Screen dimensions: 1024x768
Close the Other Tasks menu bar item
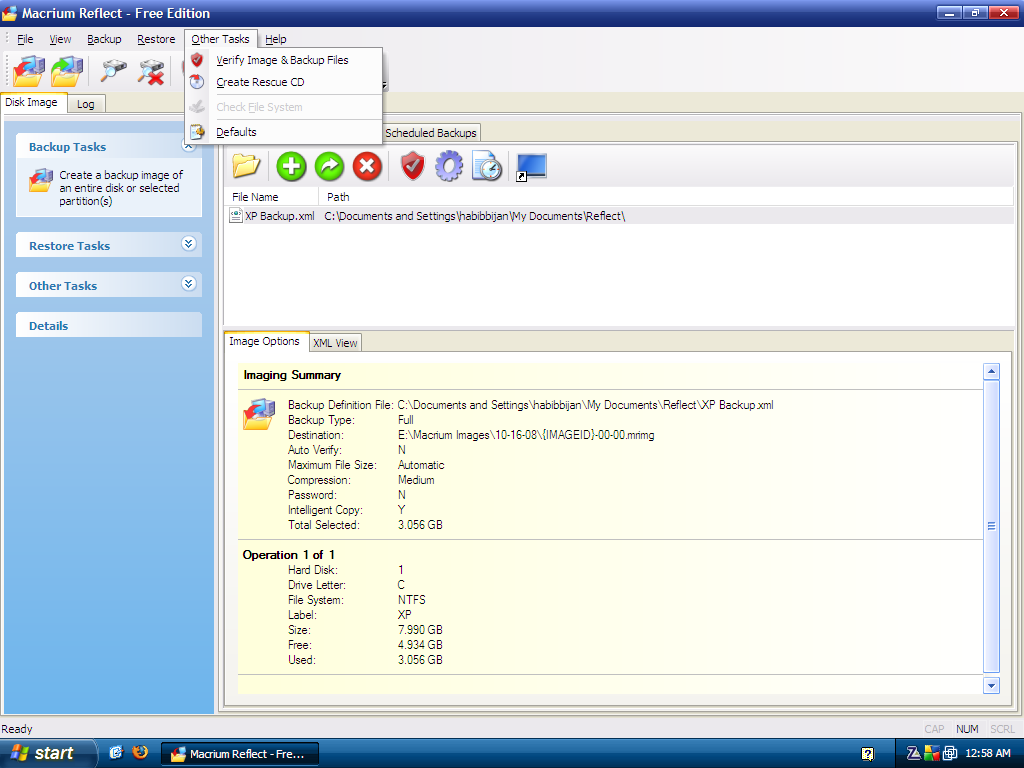tap(221, 39)
